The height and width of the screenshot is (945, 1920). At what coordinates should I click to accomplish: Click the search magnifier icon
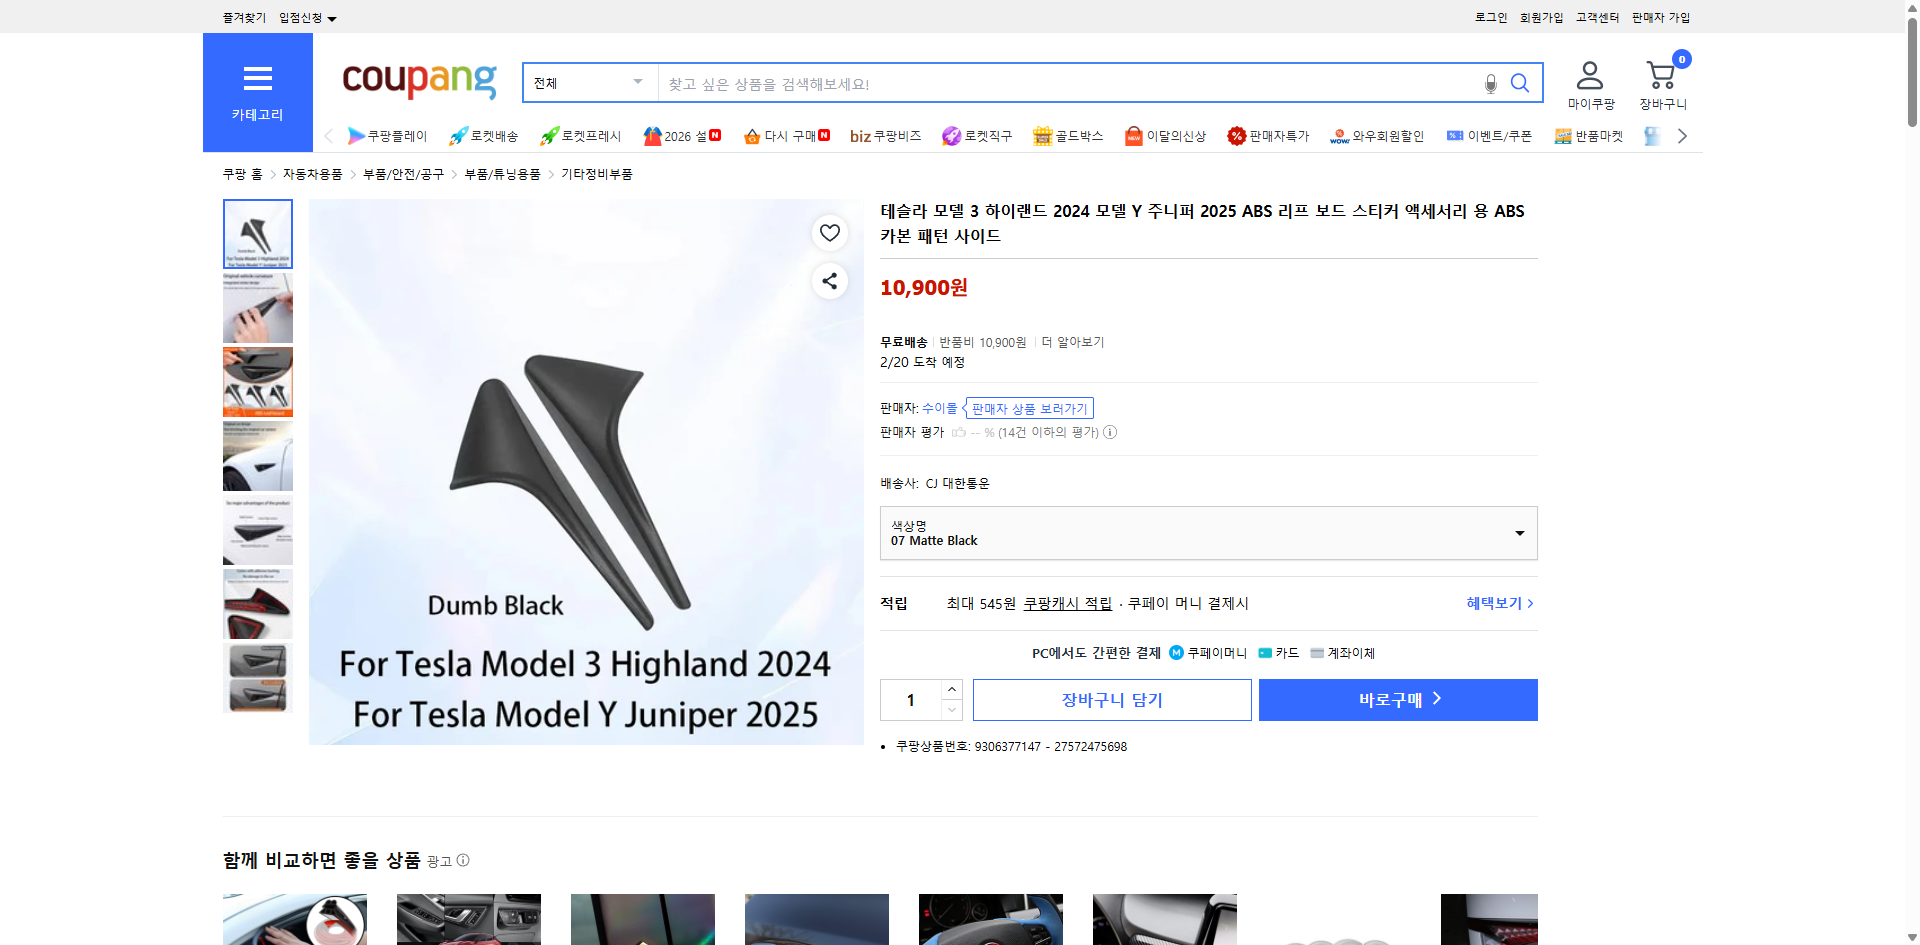[1520, 82]
